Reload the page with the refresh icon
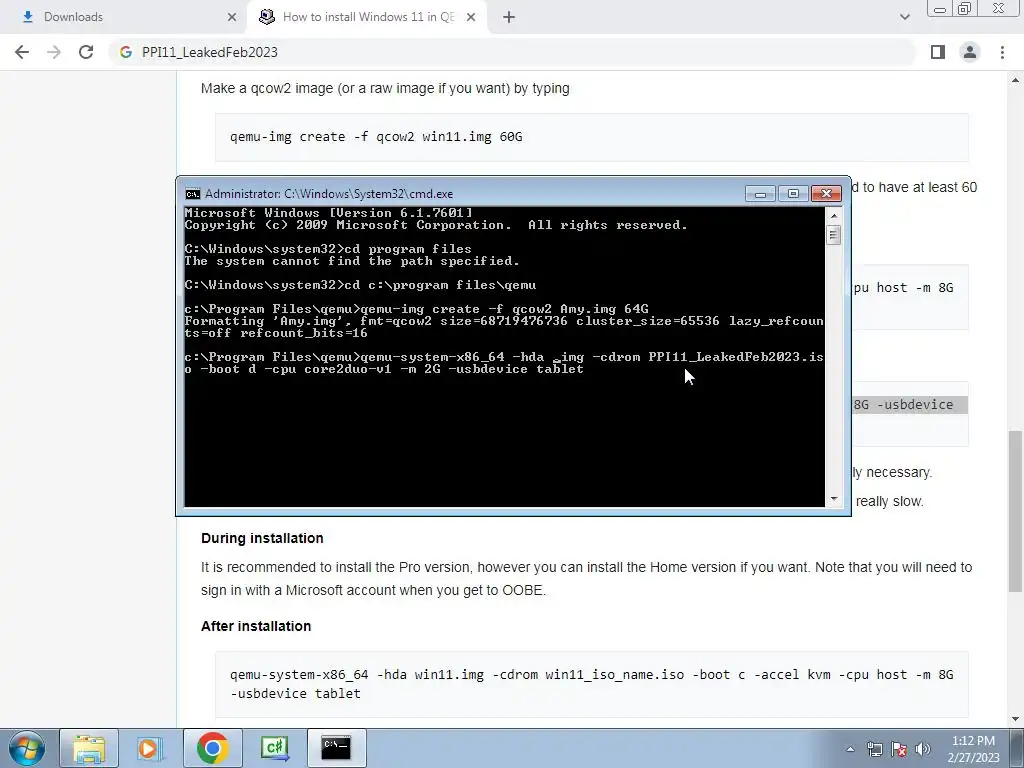The width and height of the screenshot is (1024, 768). 86,52
